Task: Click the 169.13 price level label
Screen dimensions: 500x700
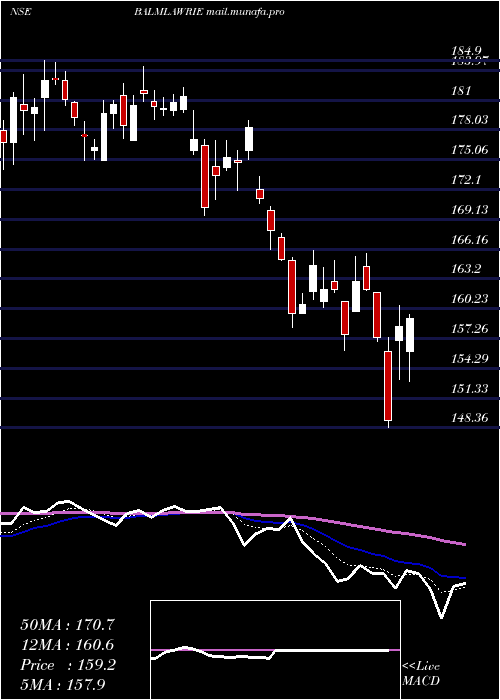Action: 471,210
